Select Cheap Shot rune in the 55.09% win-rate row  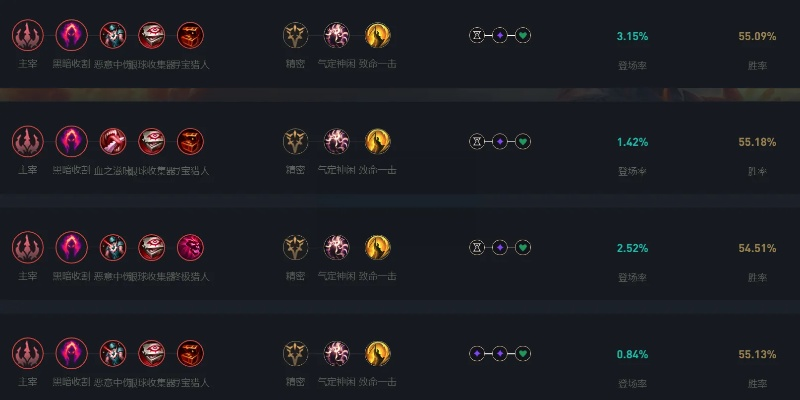[x=112, y=36]
